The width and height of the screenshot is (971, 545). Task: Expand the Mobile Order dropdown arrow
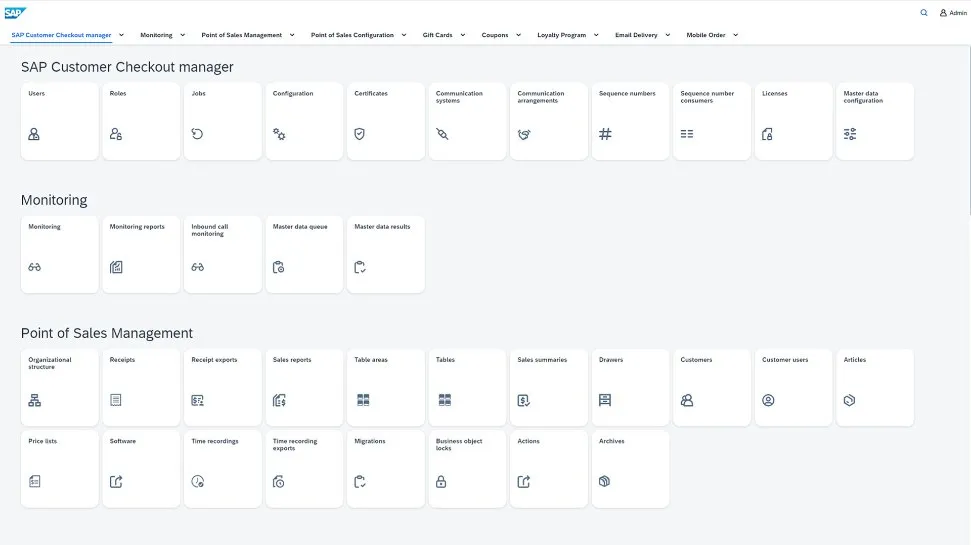pyautogui.click(x=736, y=35)
